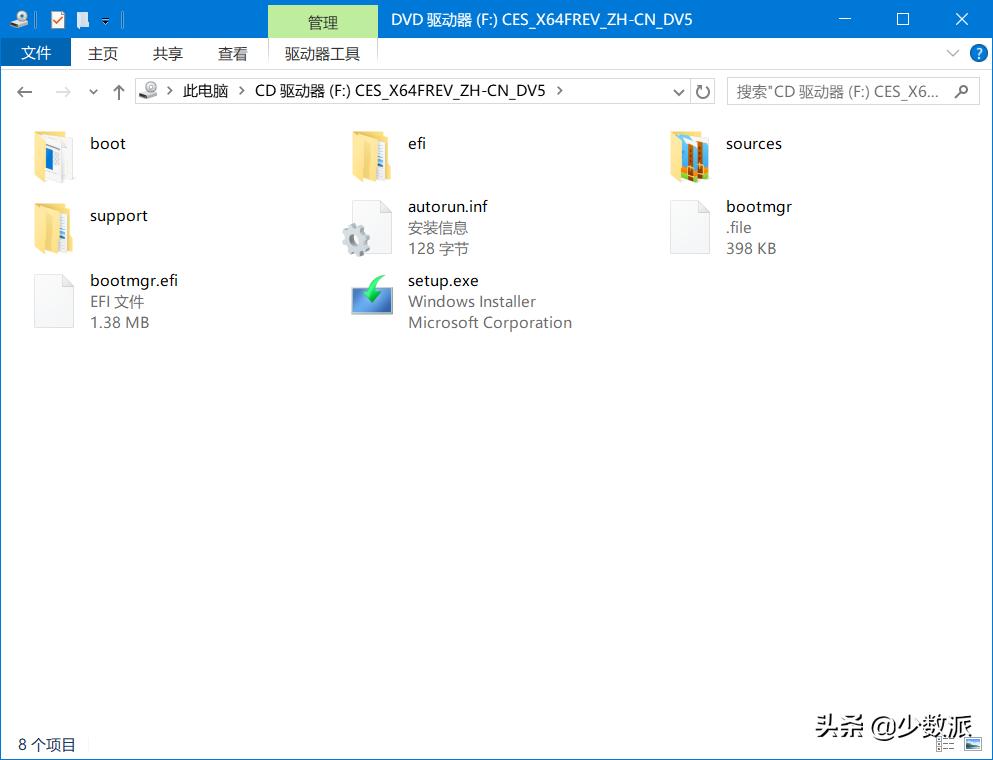Viewport: 993px width, 760px height.
Task: Open the 文件 menu
Action: [x=36, y=53]
